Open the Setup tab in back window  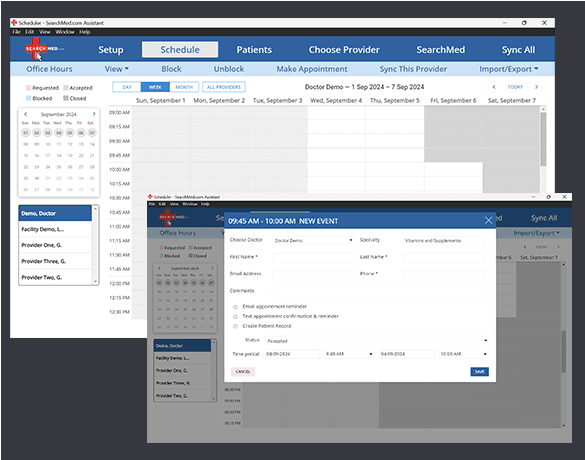pyautogui.click(x=111, y=50)
